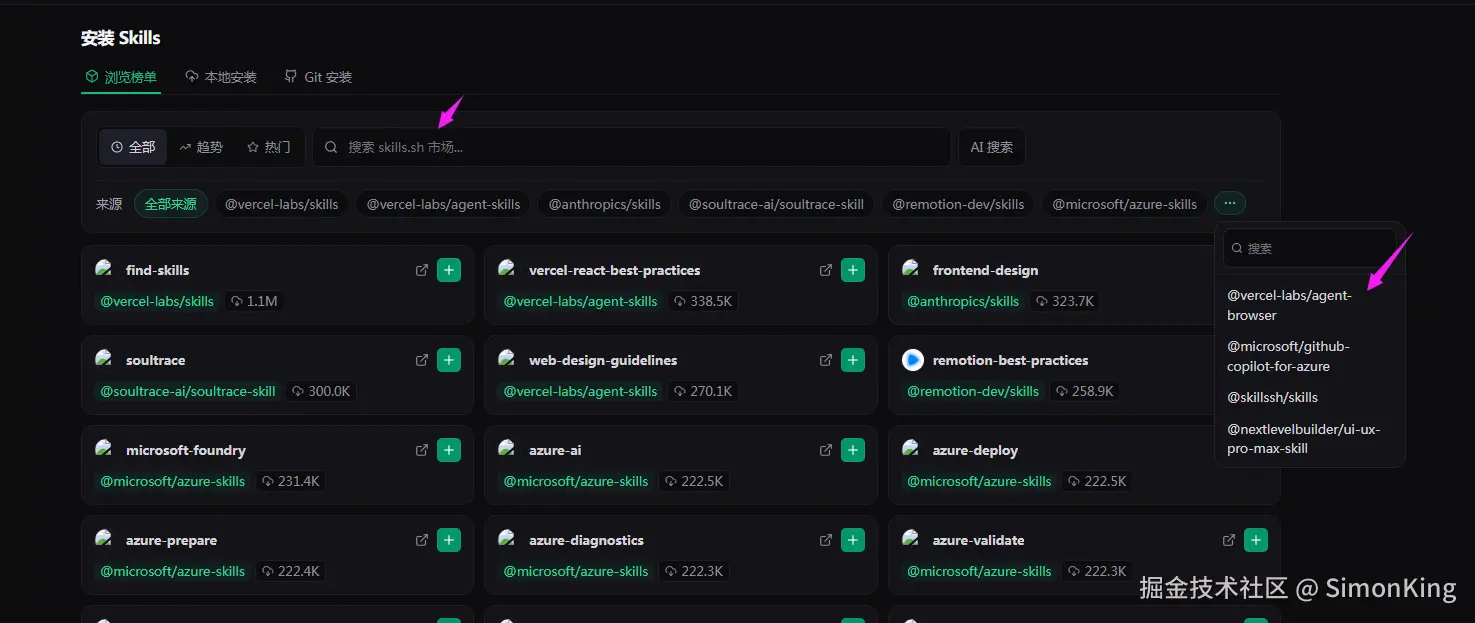Click the azure-validate title

pos(979,540)
